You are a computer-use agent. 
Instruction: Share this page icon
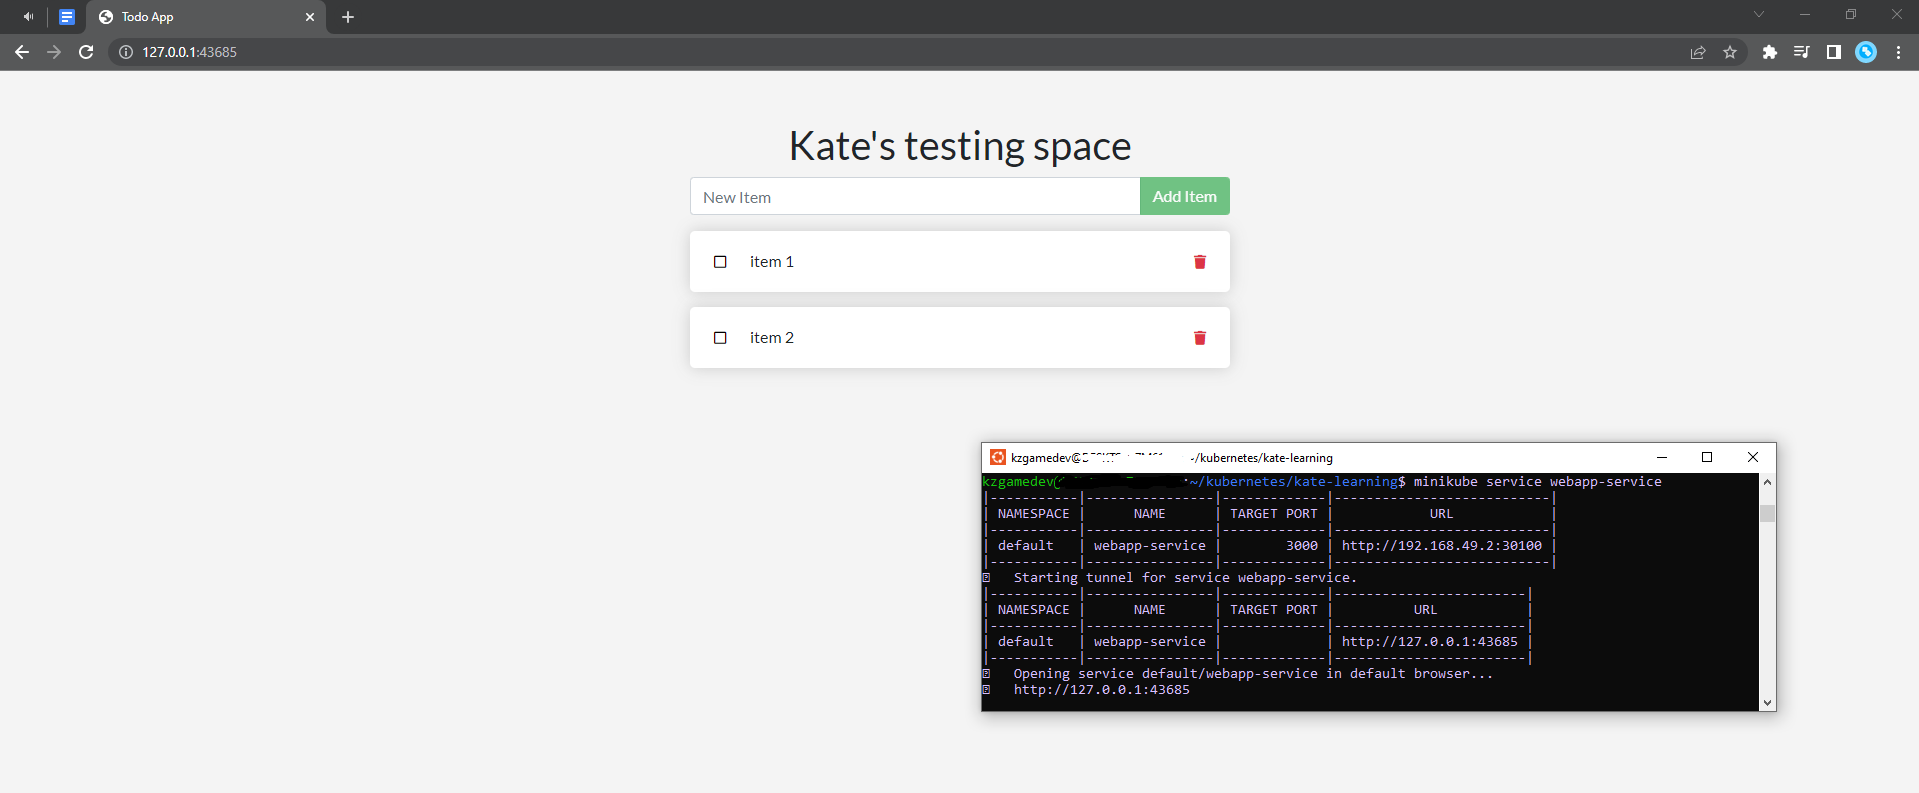tap(1698, 52)
